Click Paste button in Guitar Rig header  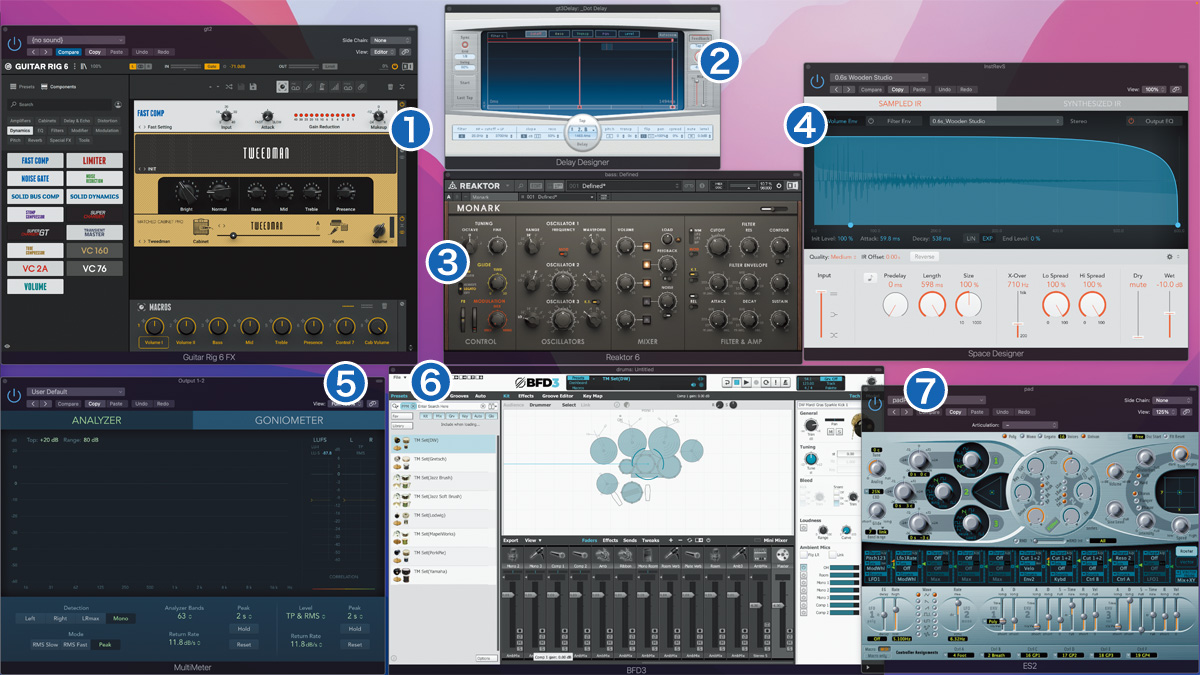[x=116, y=52]
